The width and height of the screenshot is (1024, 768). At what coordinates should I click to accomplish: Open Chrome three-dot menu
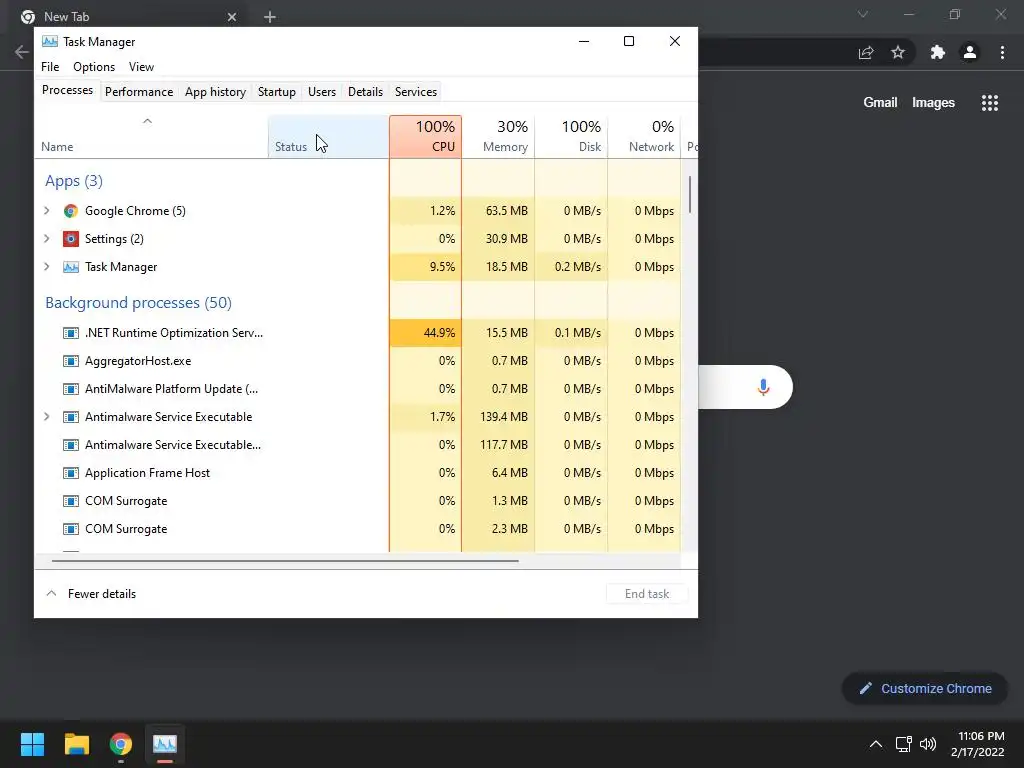1002,52
